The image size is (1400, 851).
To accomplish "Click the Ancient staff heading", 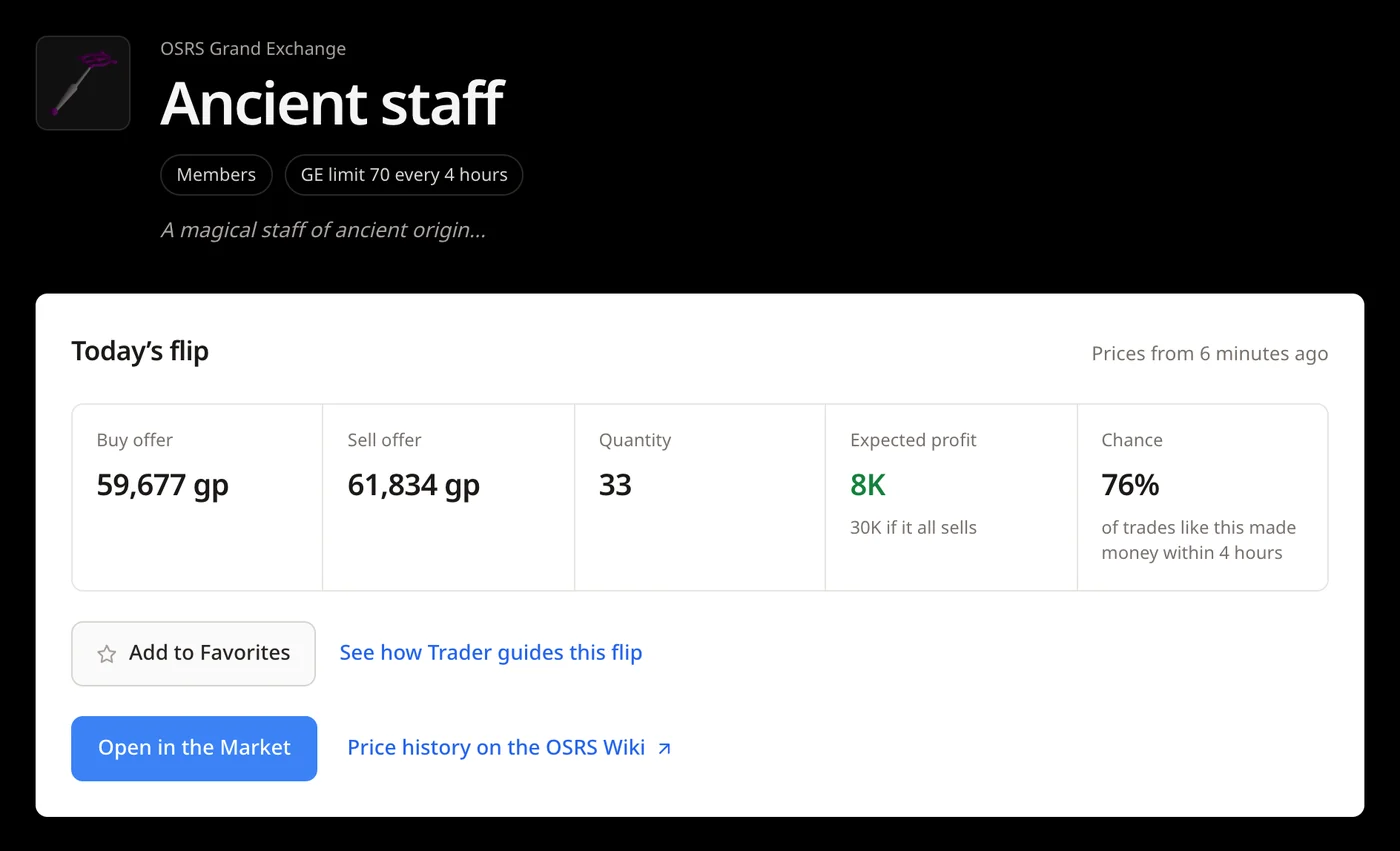I will pyautogui.click(x=332, y=102).
